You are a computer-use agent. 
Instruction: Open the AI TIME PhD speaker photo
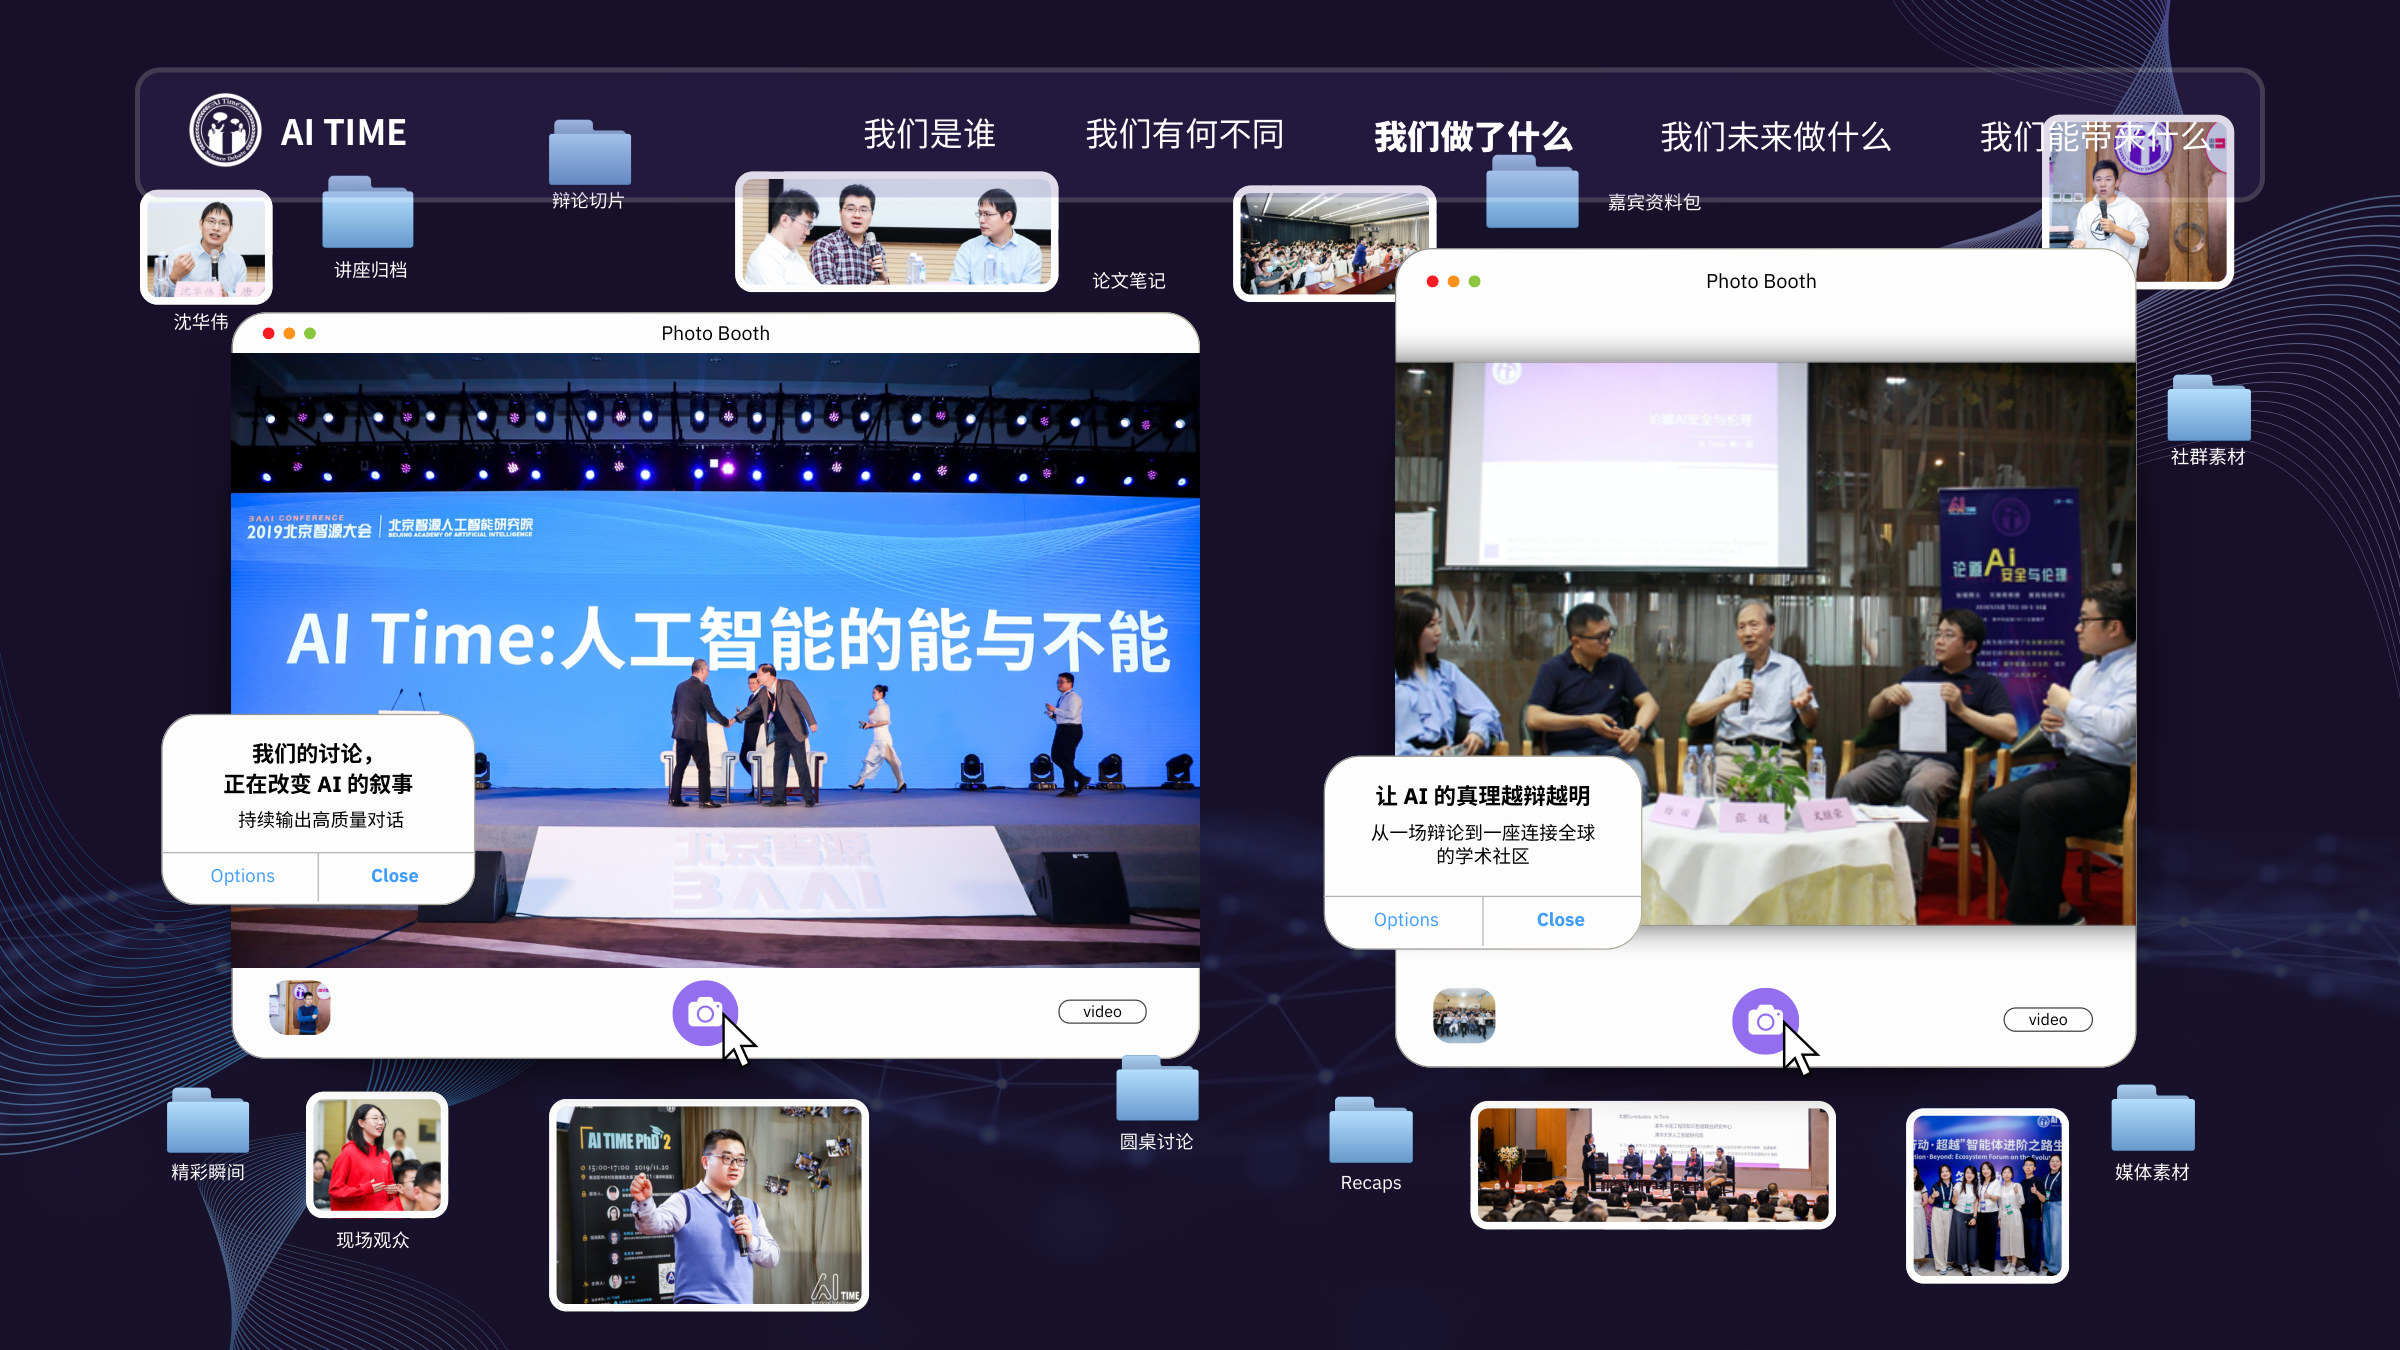709,1205
